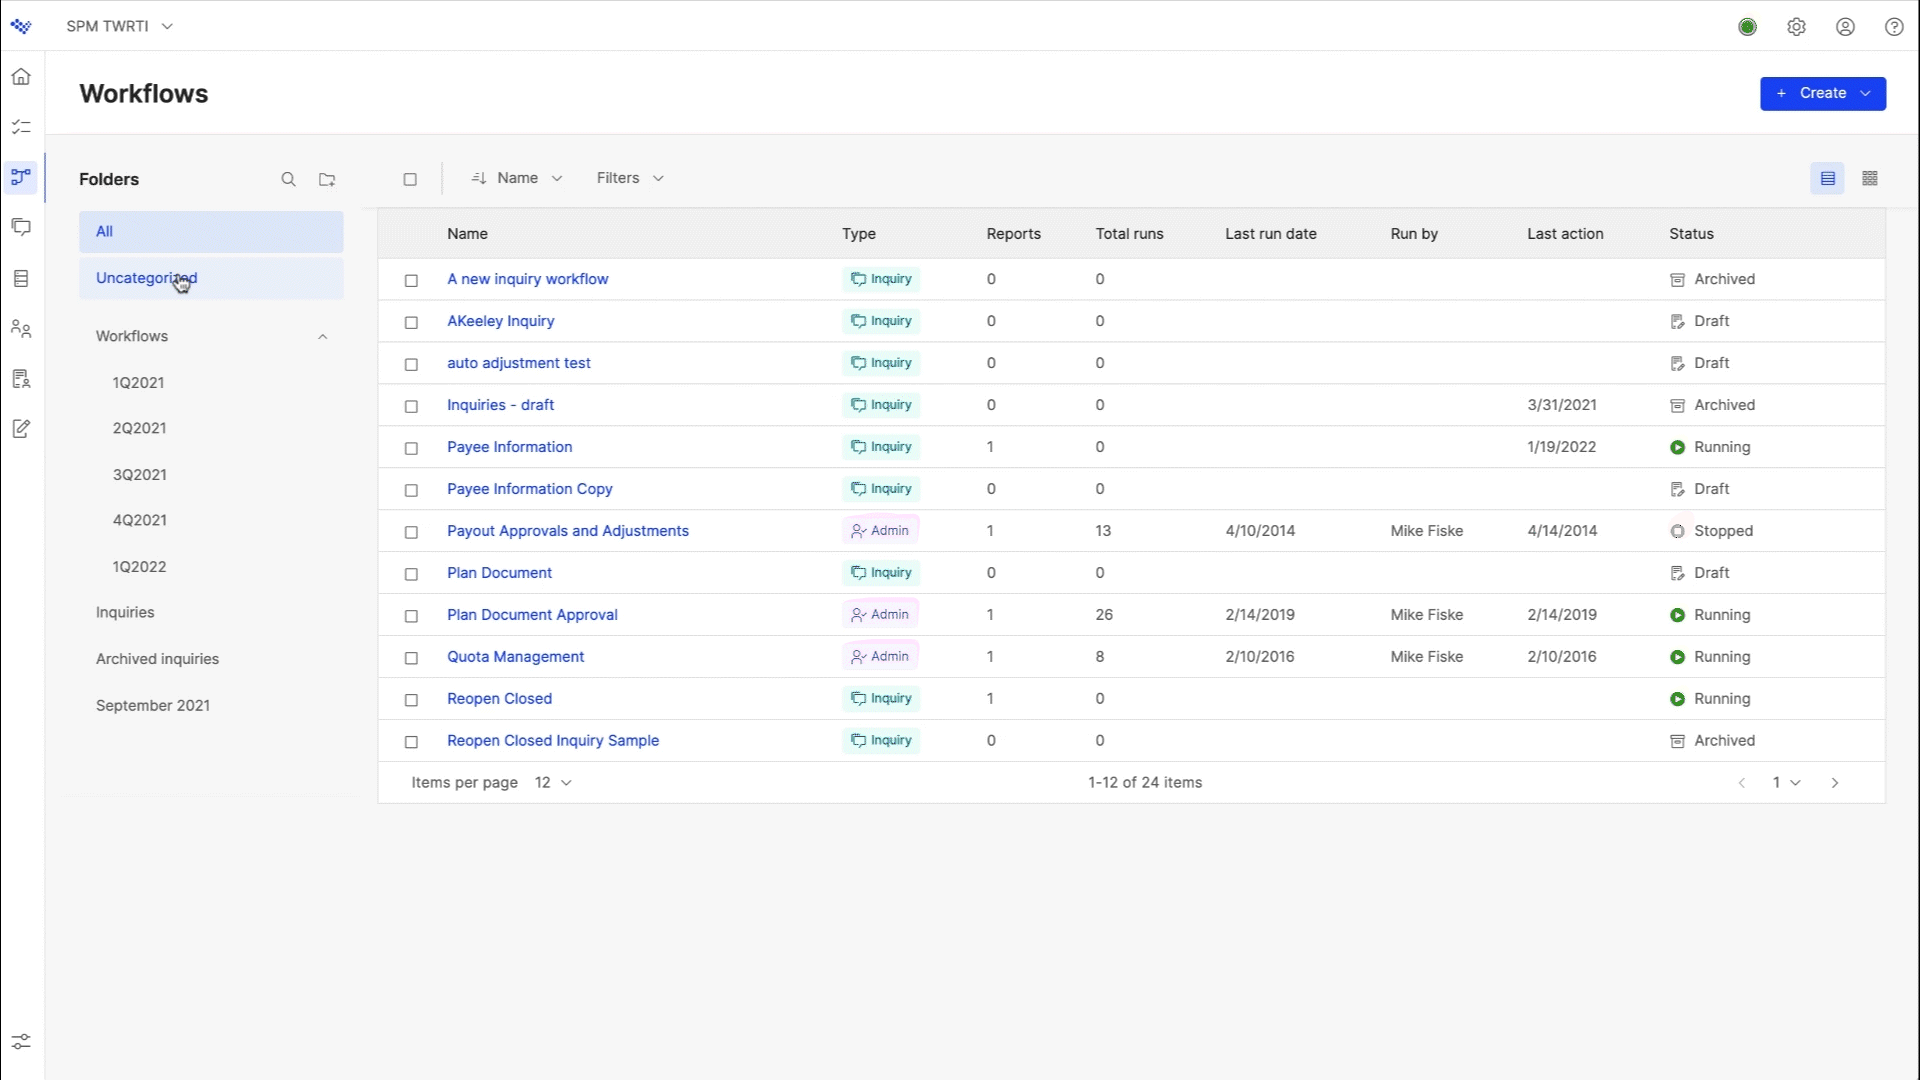Click the new folder icon
1920x1080 pixels.
(327, 179)
